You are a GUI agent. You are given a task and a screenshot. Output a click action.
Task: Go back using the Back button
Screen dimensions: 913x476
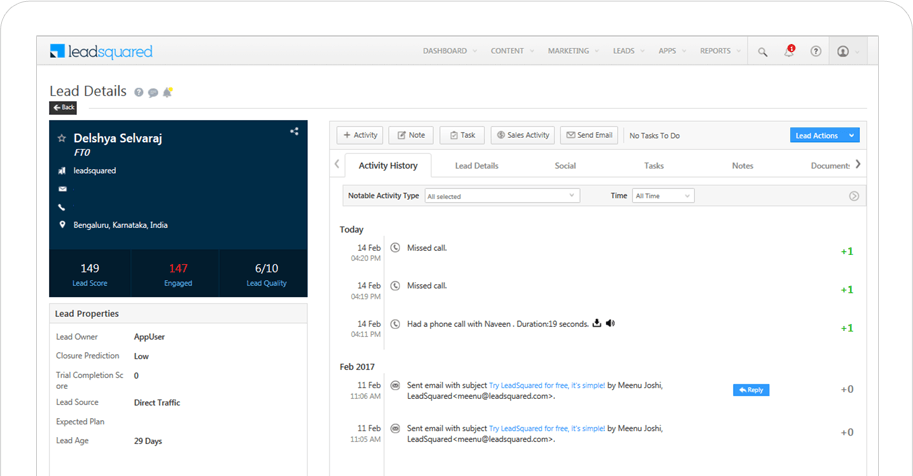pos(63,107)
